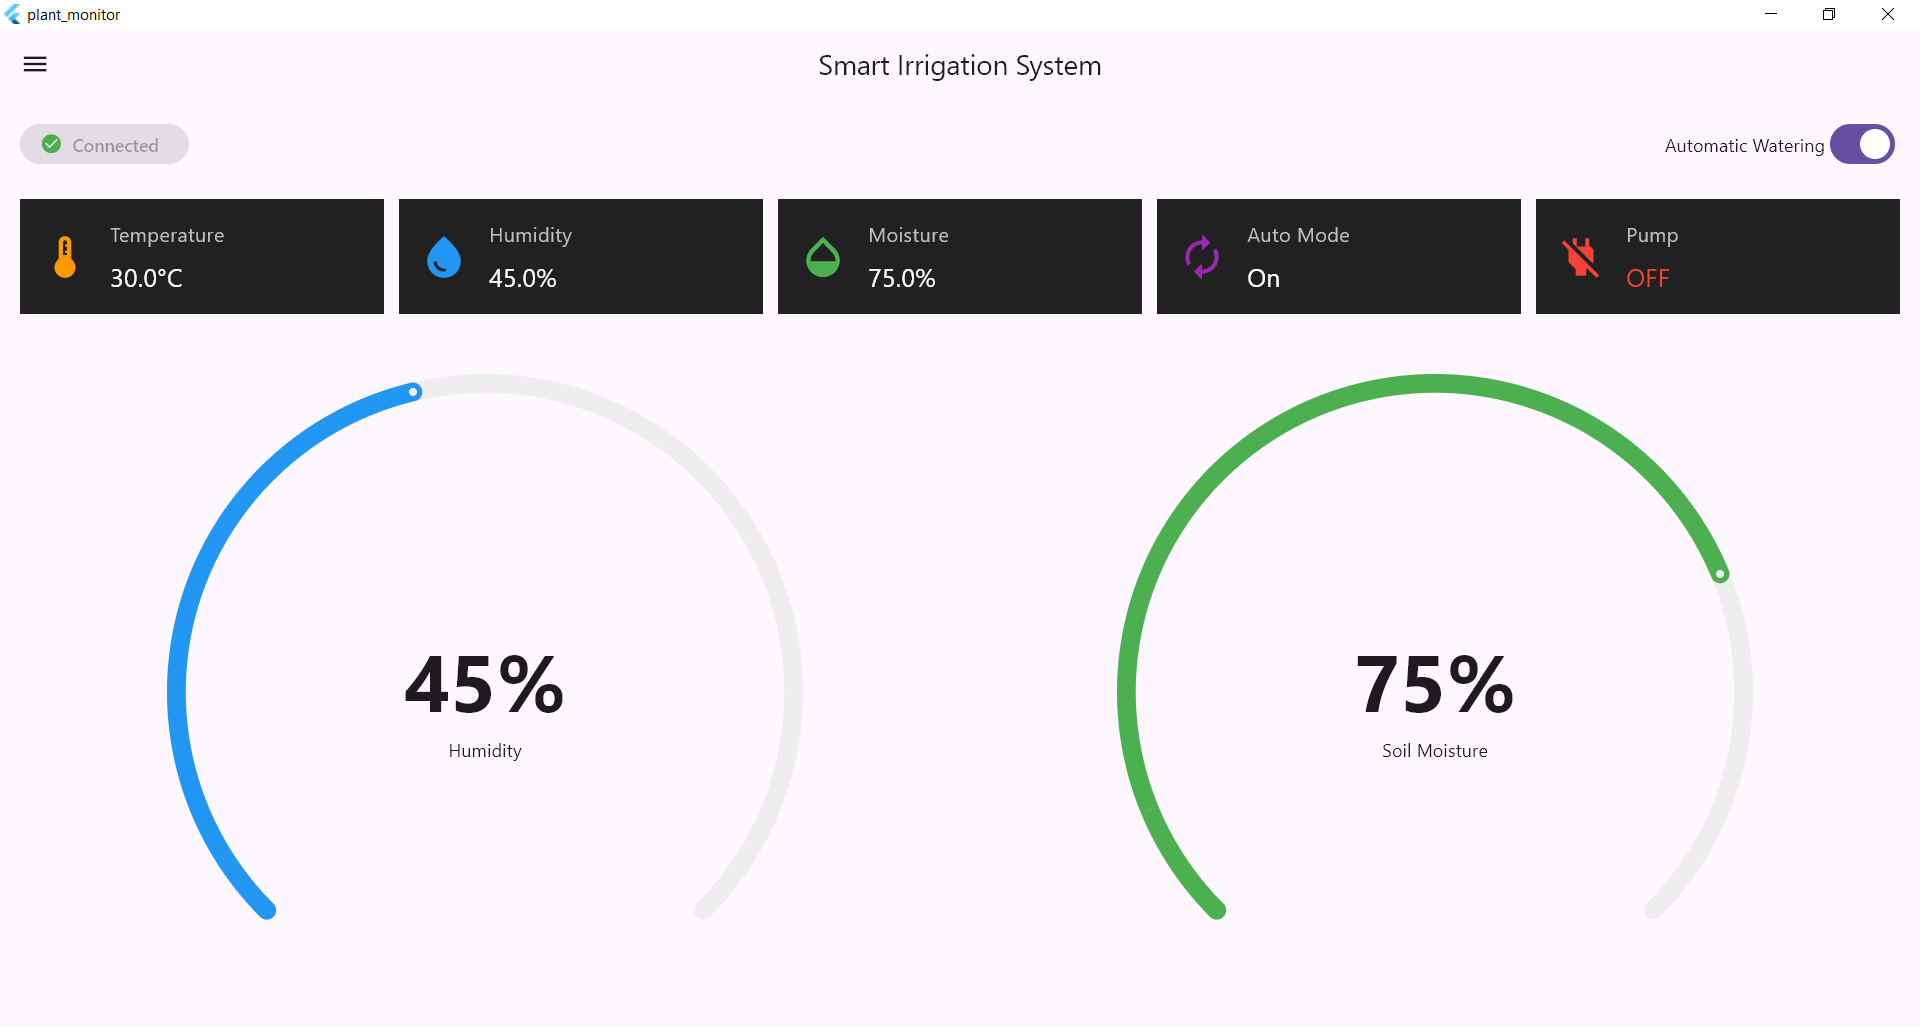The image size is (1920, 1027).
Task: Click the large 45% gauge reading
Action: (485, 686)
